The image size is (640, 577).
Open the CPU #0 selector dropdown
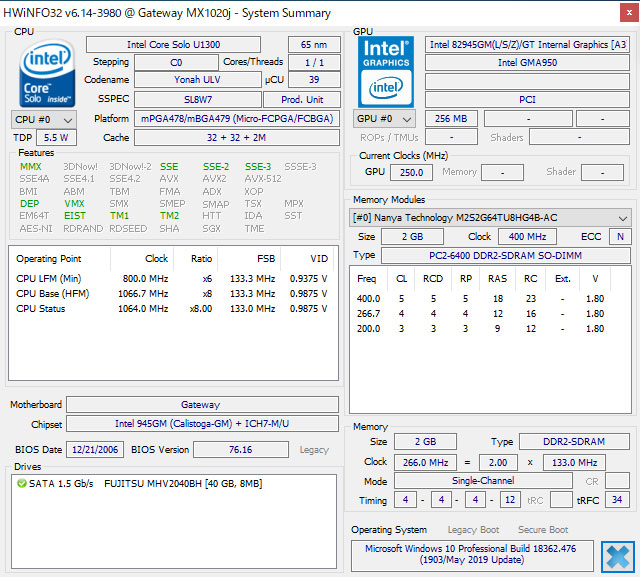pos(44,120)
